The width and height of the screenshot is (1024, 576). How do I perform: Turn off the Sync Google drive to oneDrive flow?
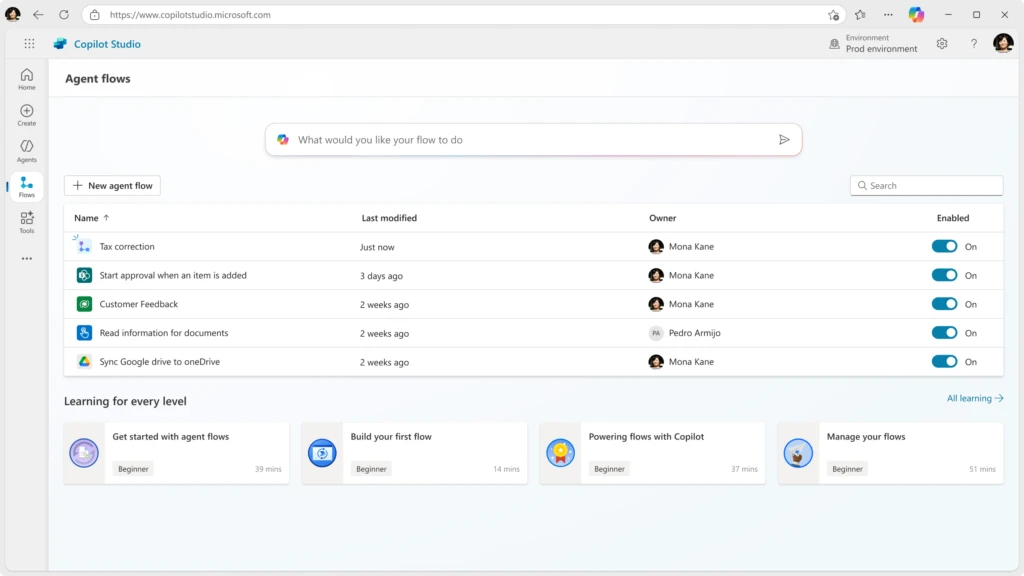(944, 361)
